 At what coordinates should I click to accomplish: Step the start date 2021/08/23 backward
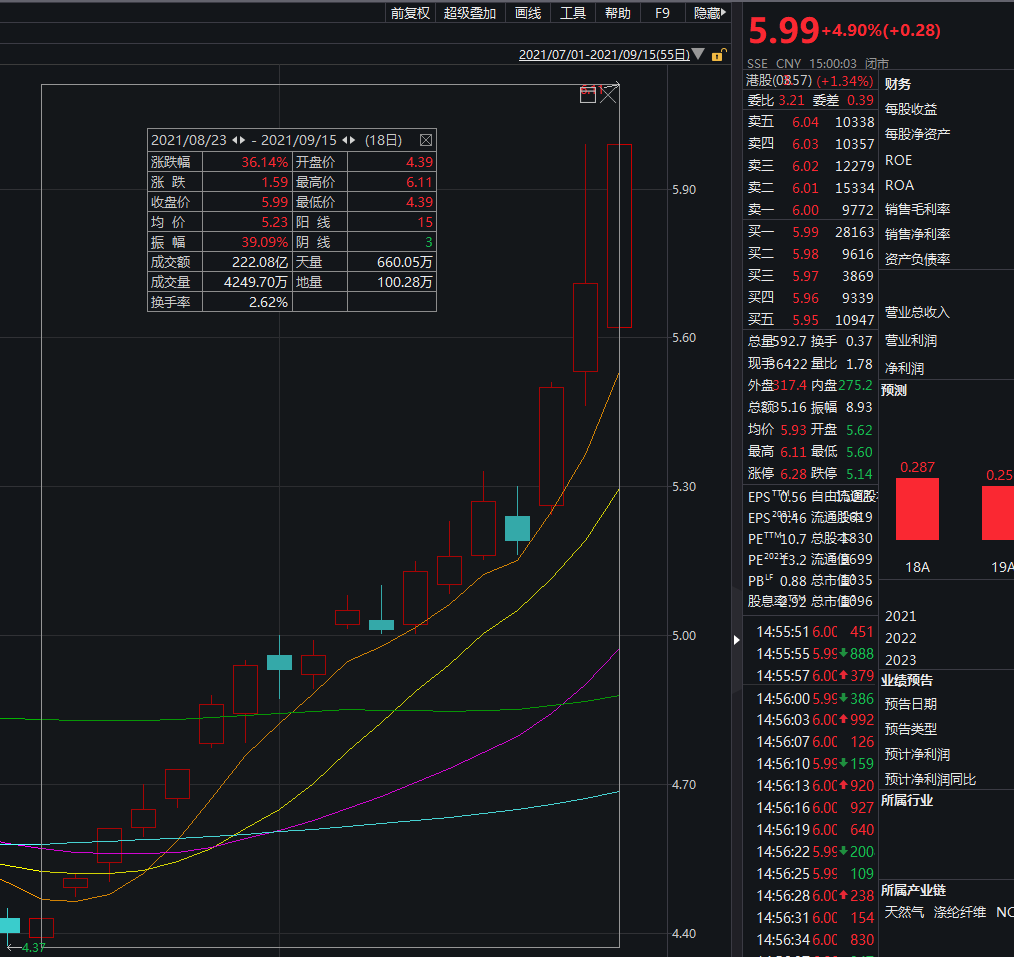(x=234, y=140)
